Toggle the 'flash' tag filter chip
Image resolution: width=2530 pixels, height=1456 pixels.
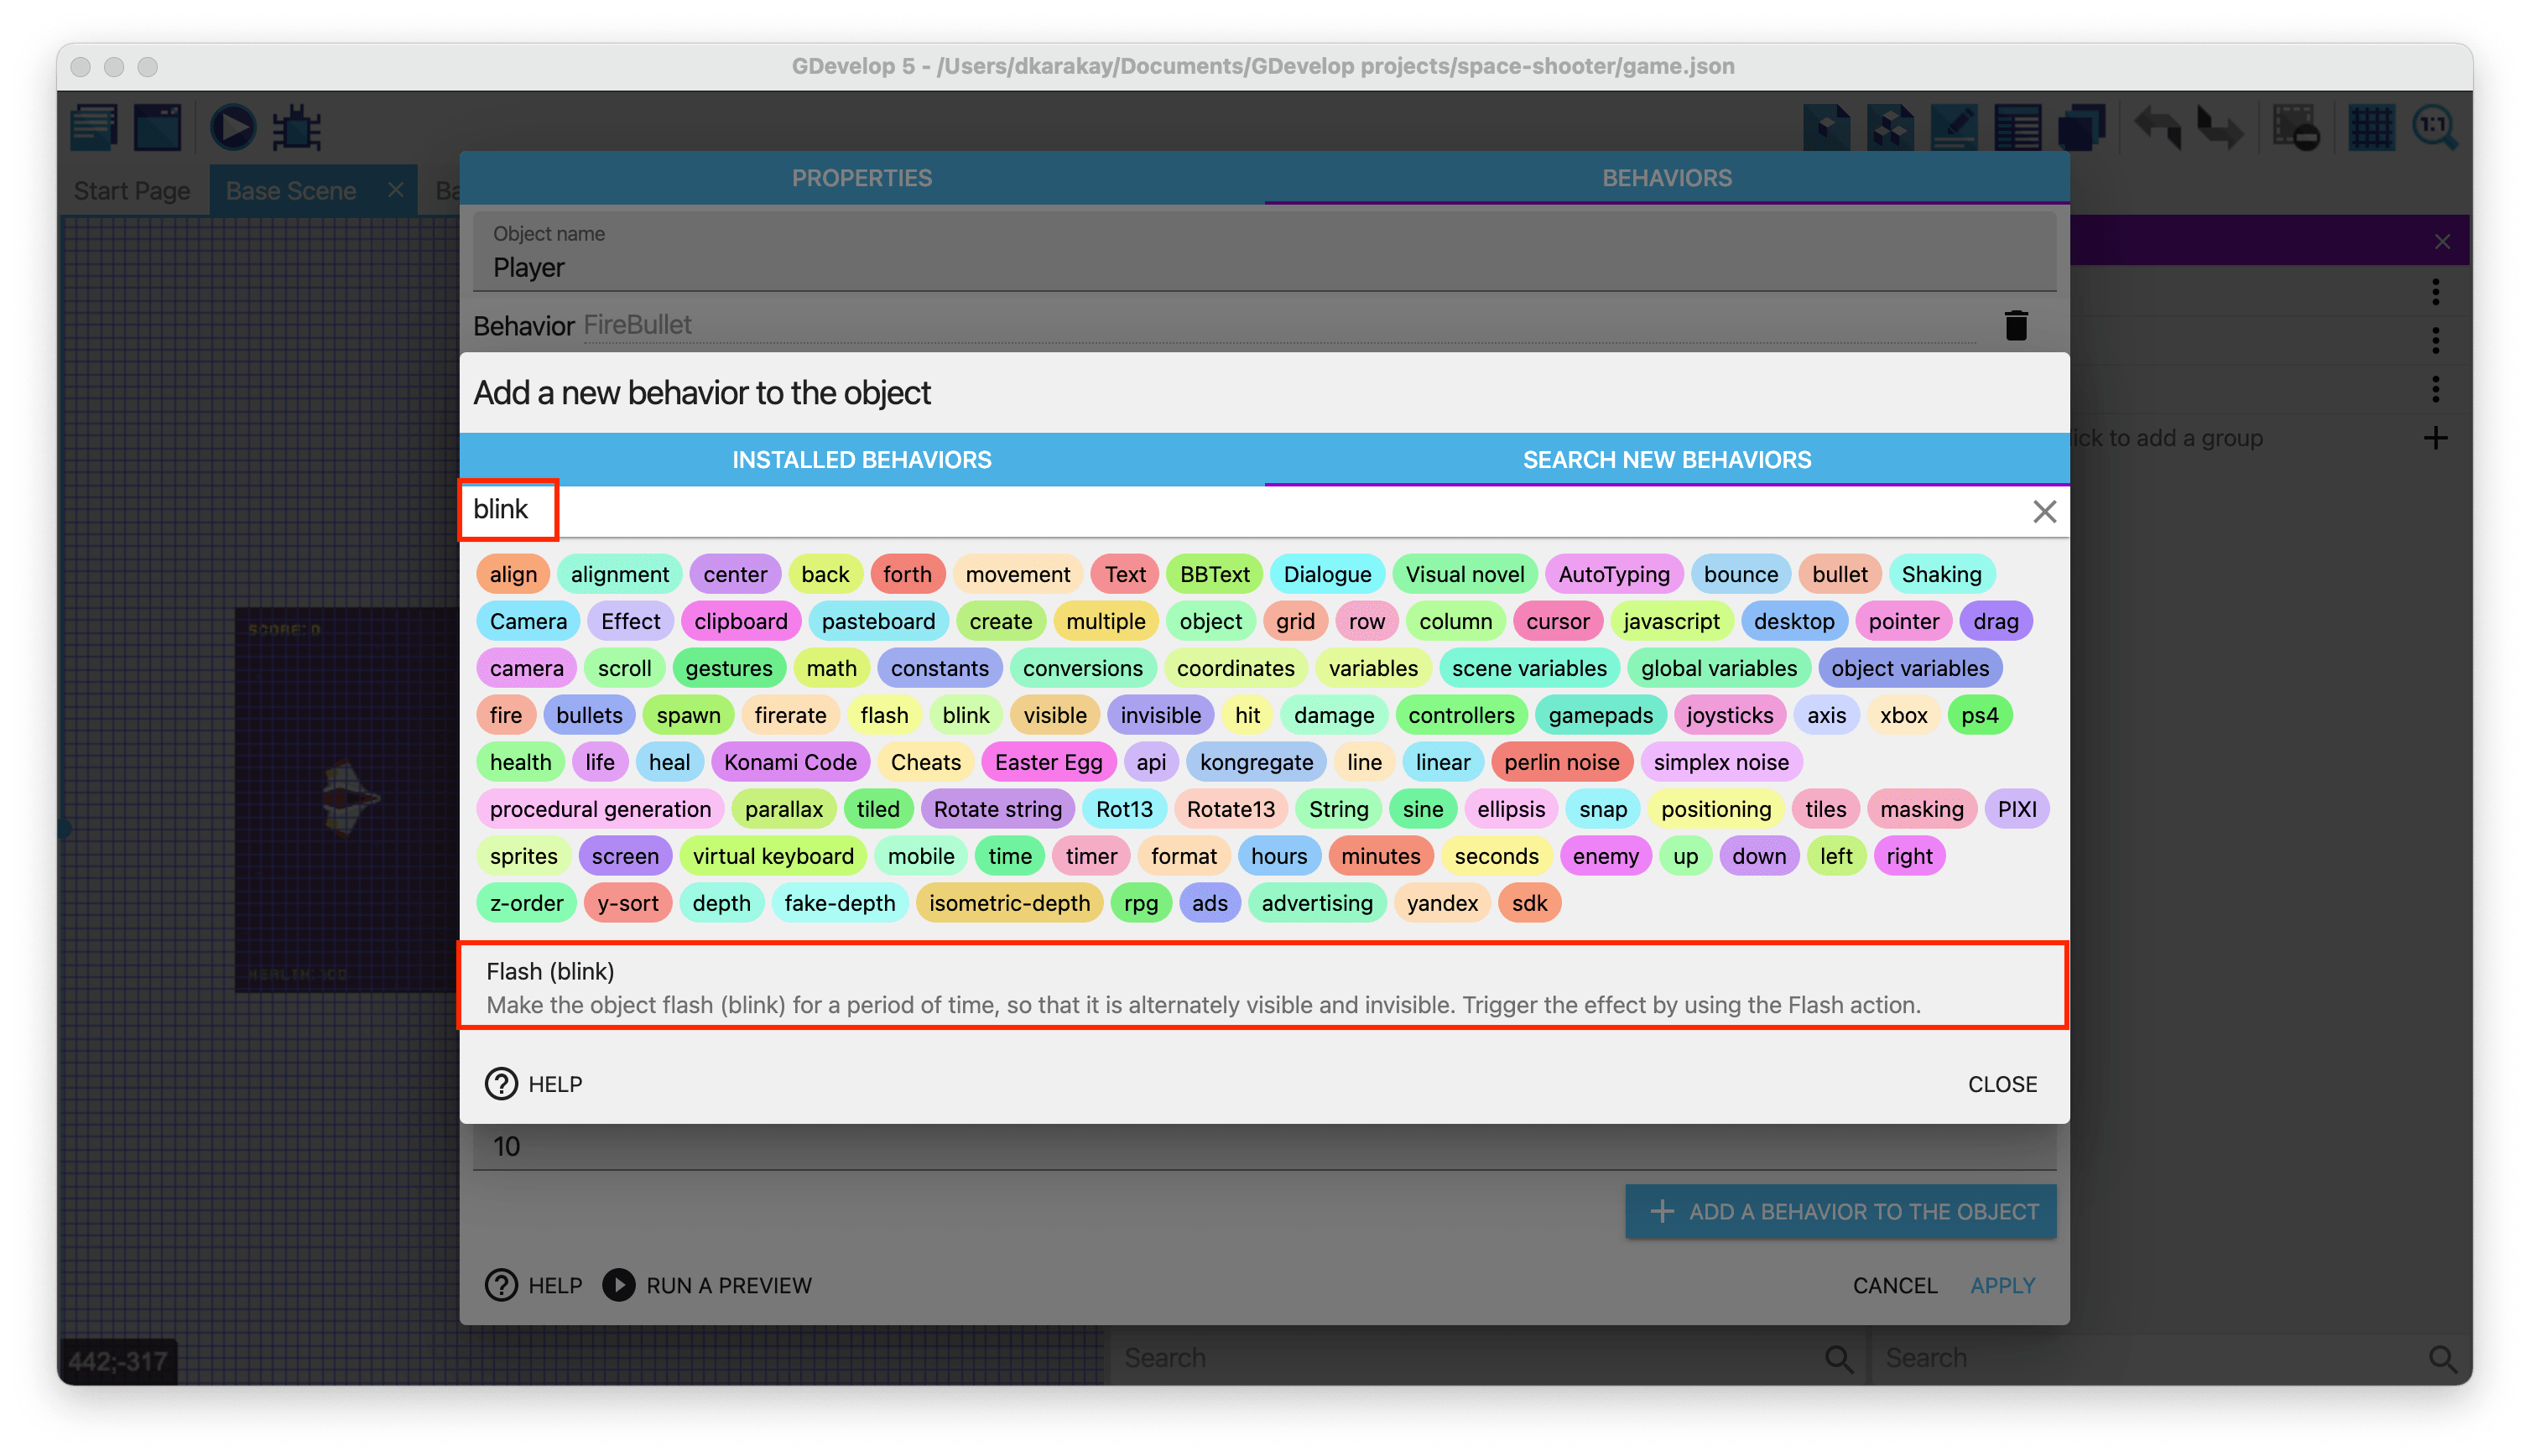point(884,715)
